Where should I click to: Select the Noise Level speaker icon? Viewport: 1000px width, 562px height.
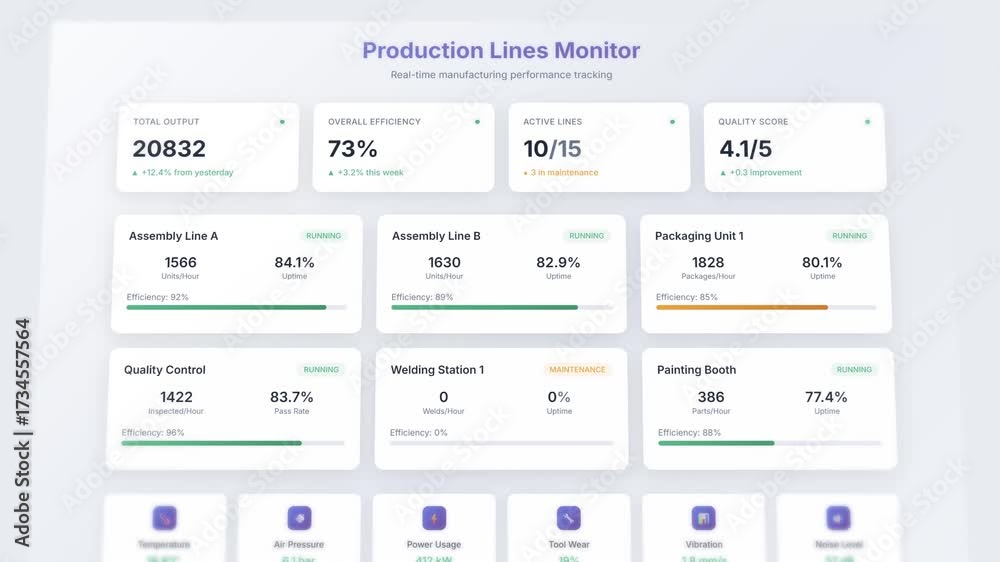click(838, 518)
